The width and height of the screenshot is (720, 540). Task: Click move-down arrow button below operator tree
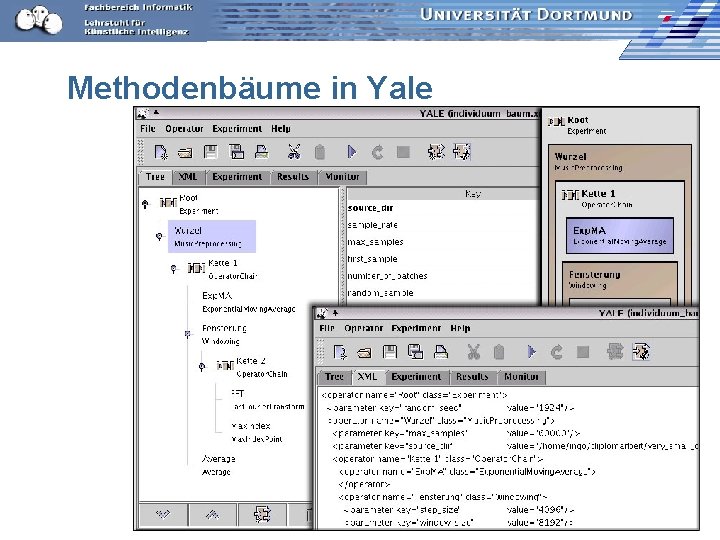coord(163,514)
